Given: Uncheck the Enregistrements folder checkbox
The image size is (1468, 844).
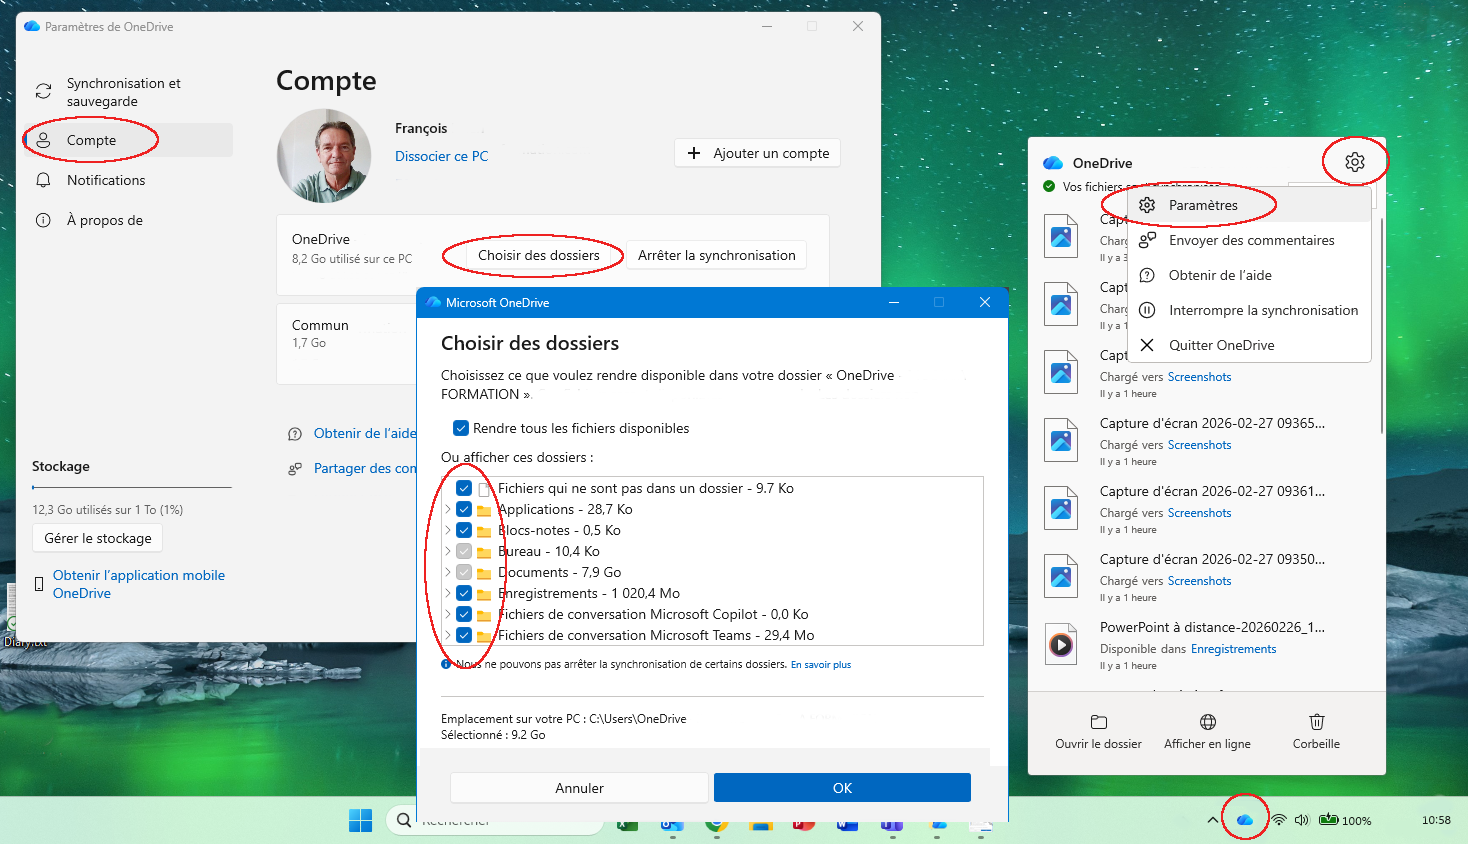Looking at the screenshot, I should click(464, 593).
